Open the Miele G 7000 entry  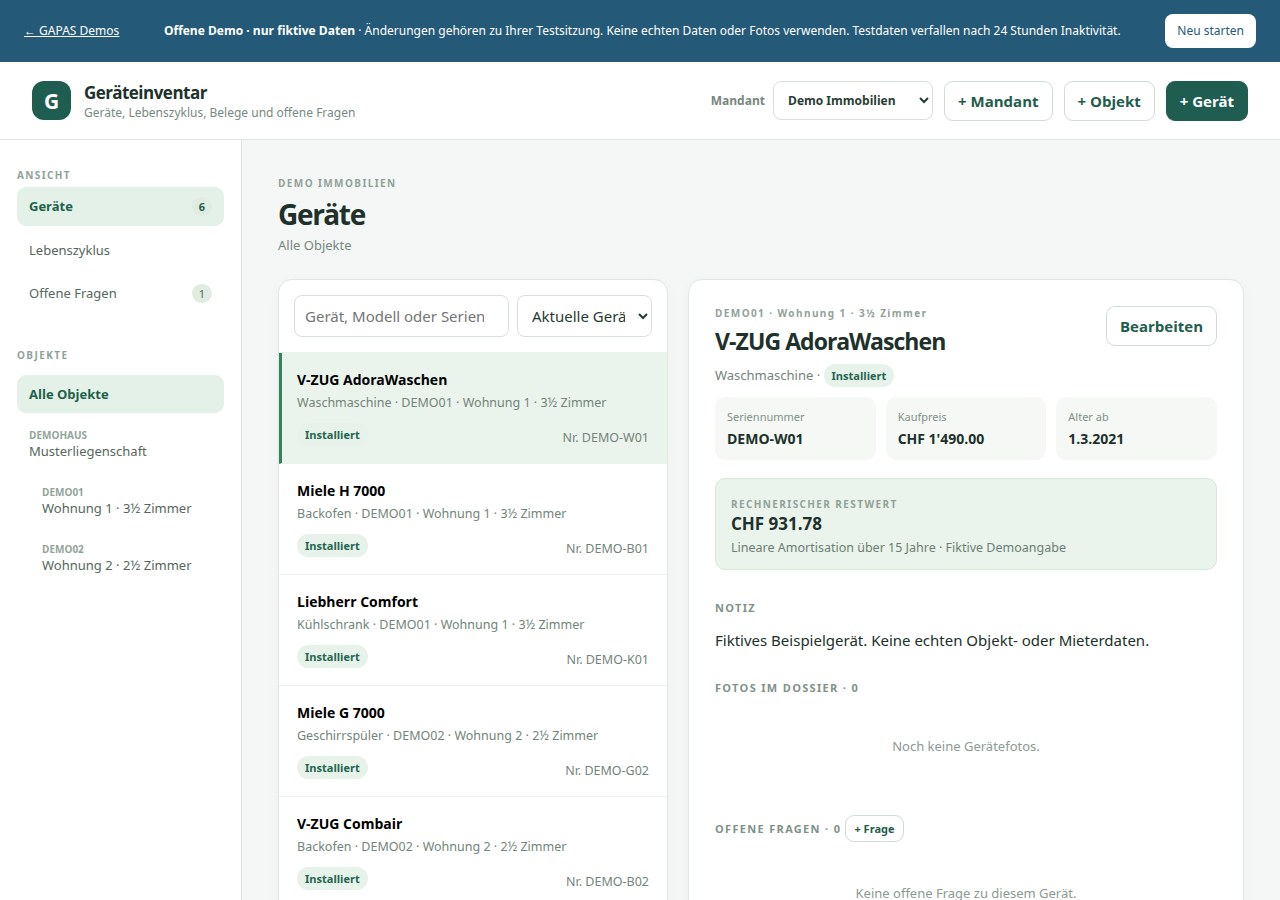coord(473,741)
